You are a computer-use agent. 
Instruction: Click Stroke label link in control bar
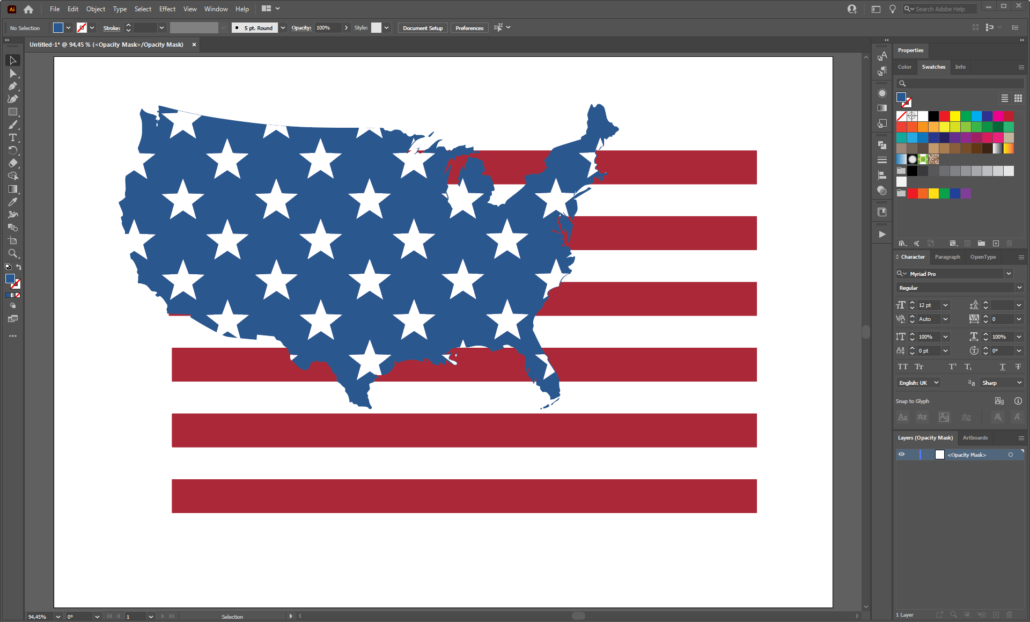[111, 28]
